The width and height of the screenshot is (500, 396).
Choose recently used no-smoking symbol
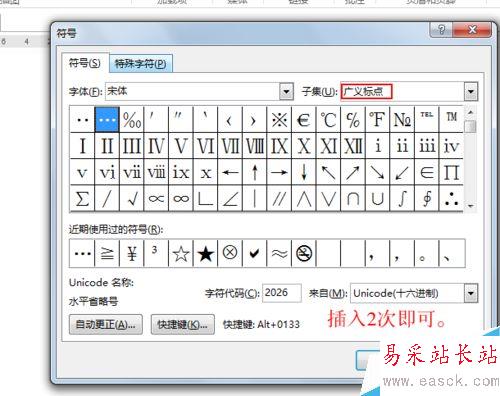click(x=304, y=253)
